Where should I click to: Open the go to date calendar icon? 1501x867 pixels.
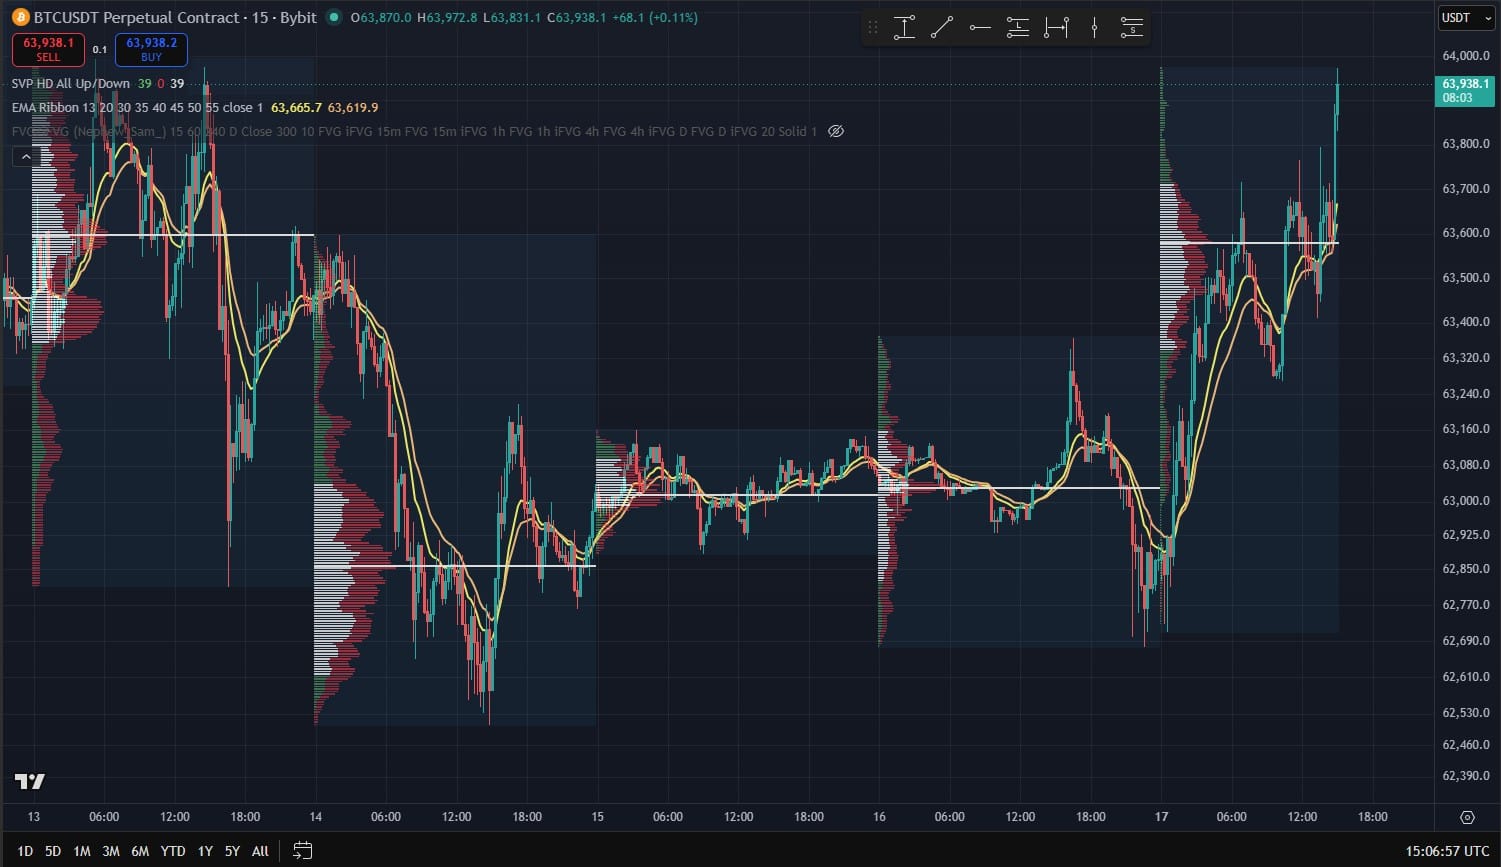pos(302,851)
